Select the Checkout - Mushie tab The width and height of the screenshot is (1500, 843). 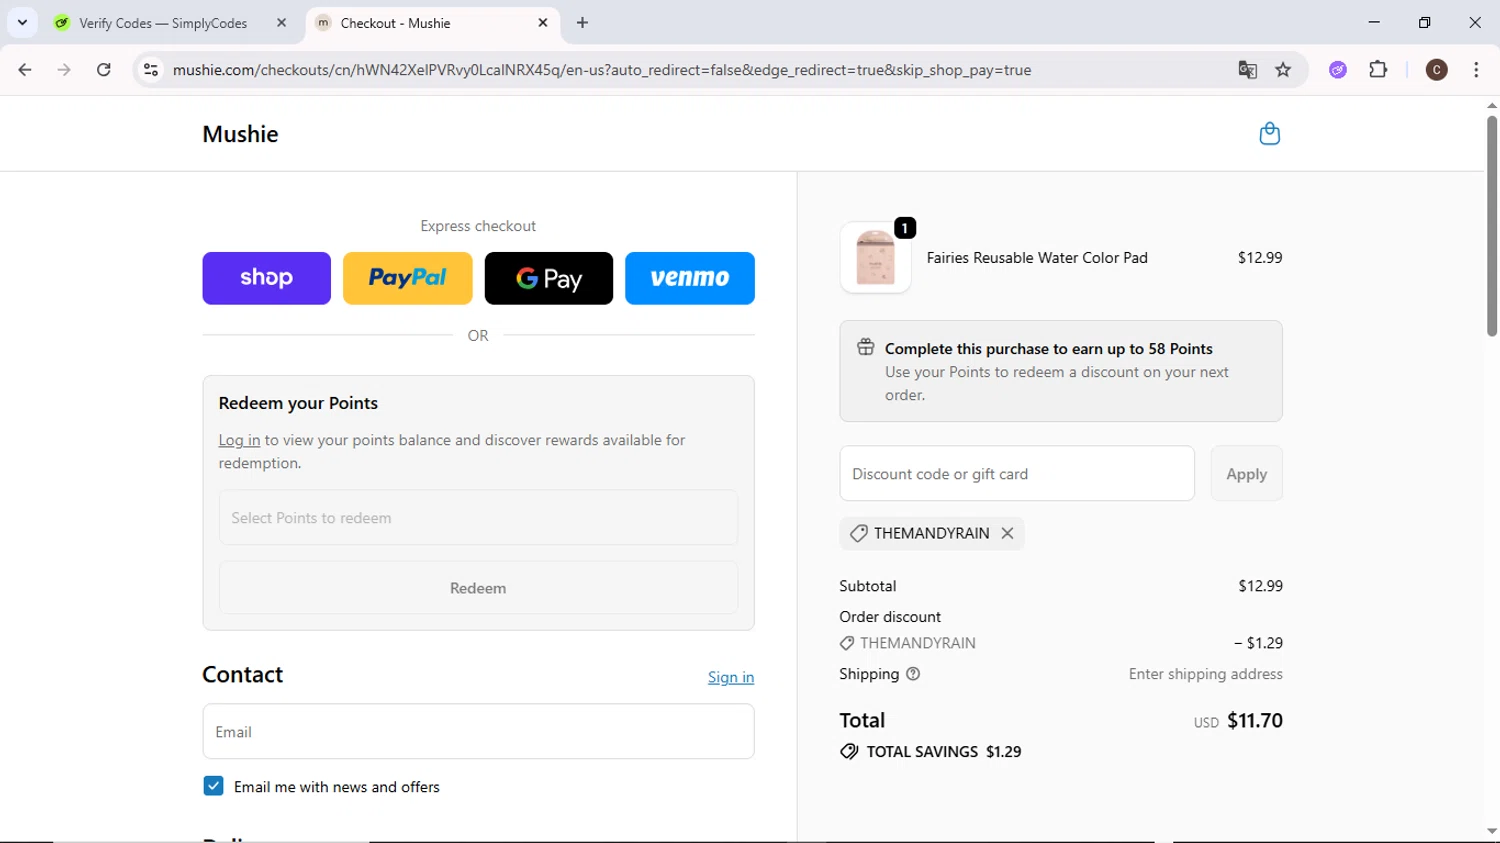(x=432, y=22)
